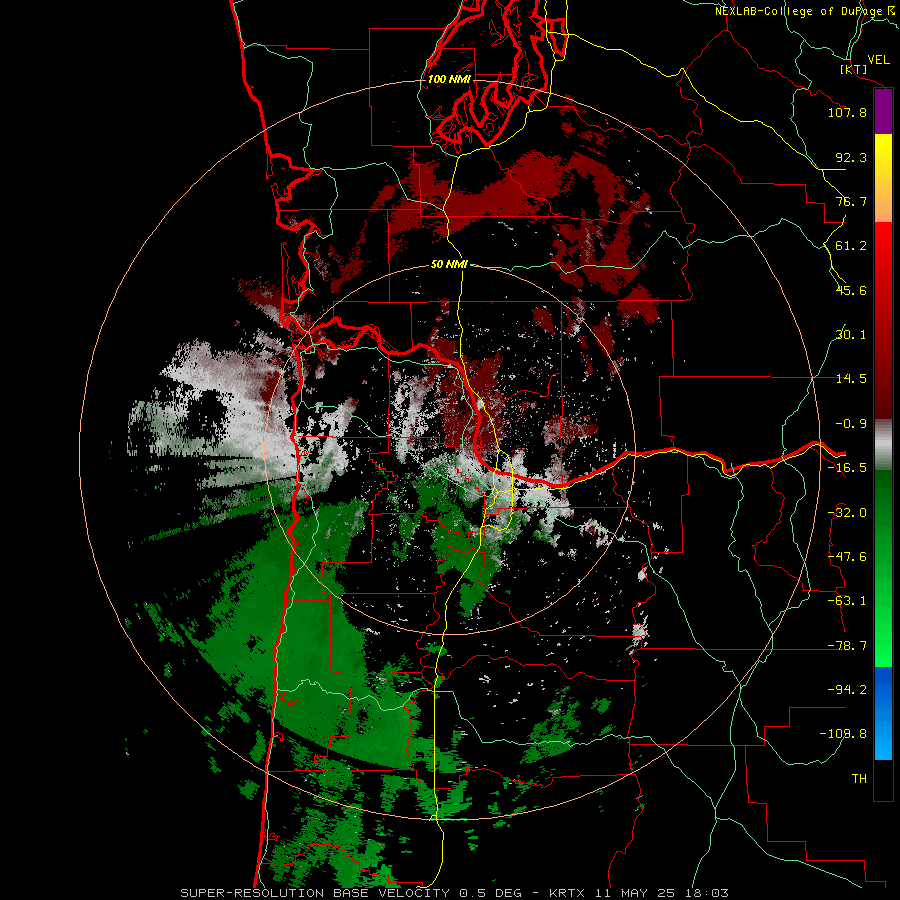Click the TH legend label
This screenshot has height=900, width=900.
coord(859,779)
